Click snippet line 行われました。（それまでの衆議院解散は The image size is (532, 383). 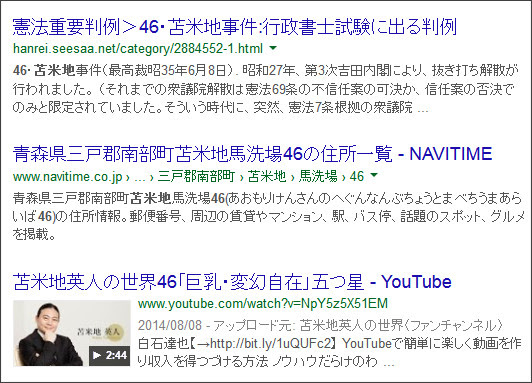264,89
